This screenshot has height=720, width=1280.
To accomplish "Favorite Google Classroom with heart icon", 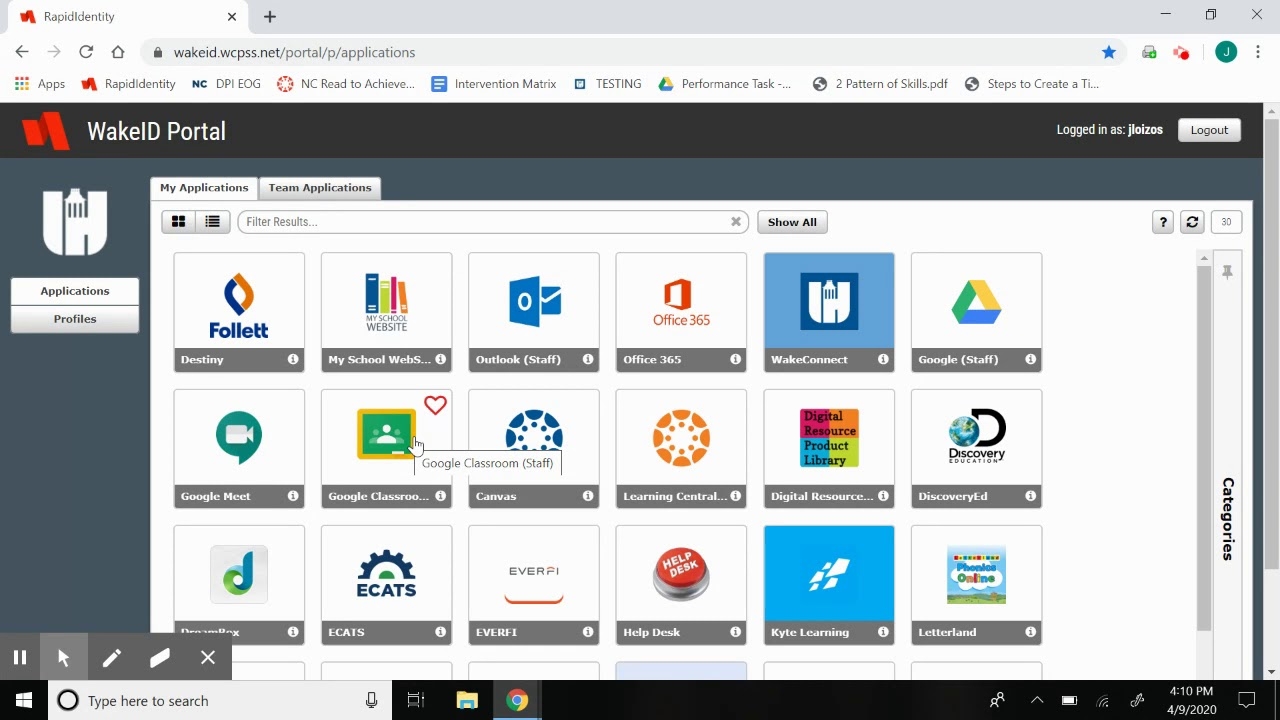I will click(x=435, y=405).
